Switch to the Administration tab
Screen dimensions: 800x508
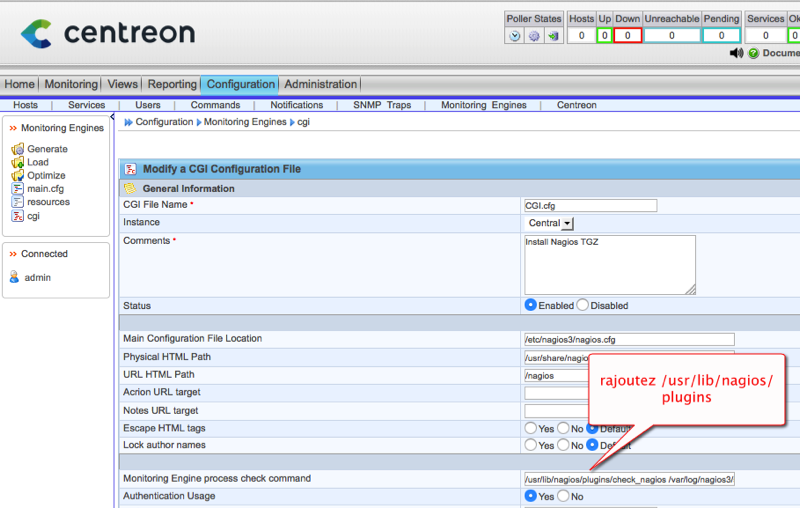[320, 85]
